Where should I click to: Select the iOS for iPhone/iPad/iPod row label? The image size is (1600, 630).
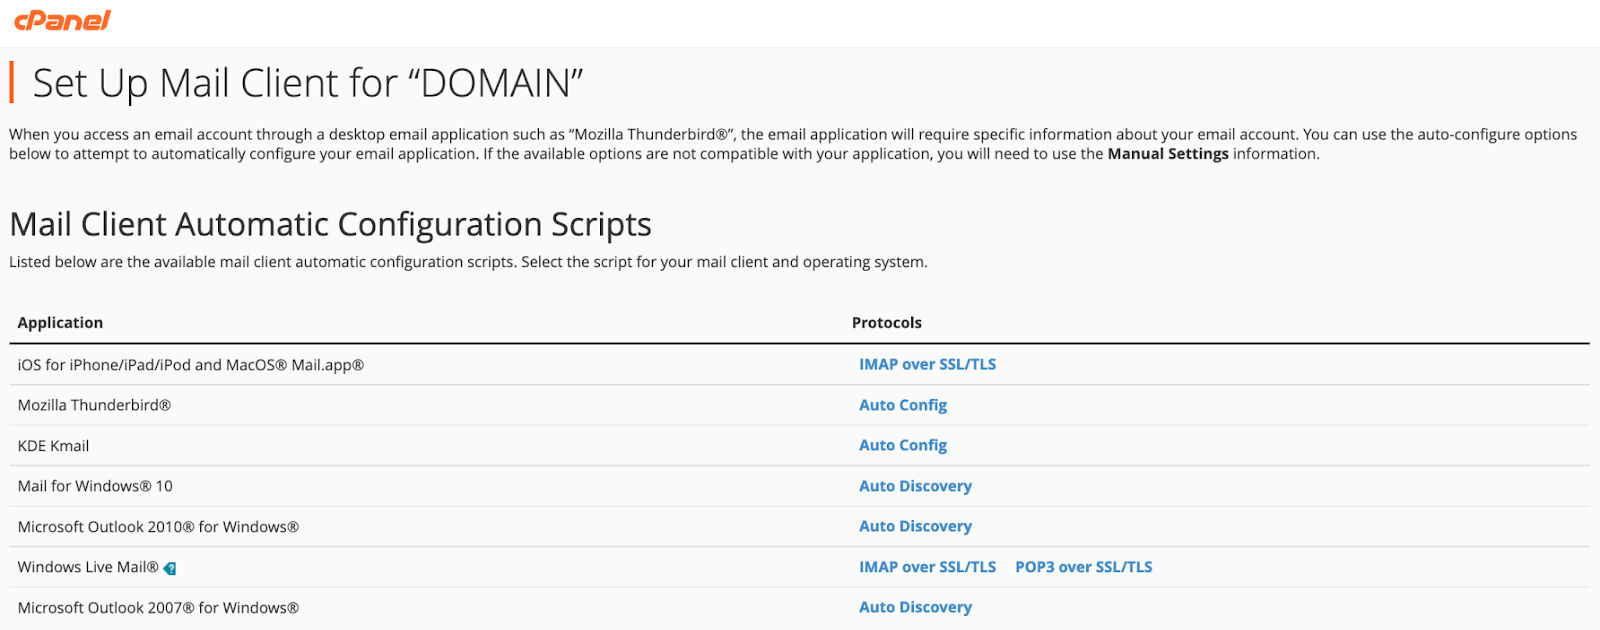coord(190,365)
